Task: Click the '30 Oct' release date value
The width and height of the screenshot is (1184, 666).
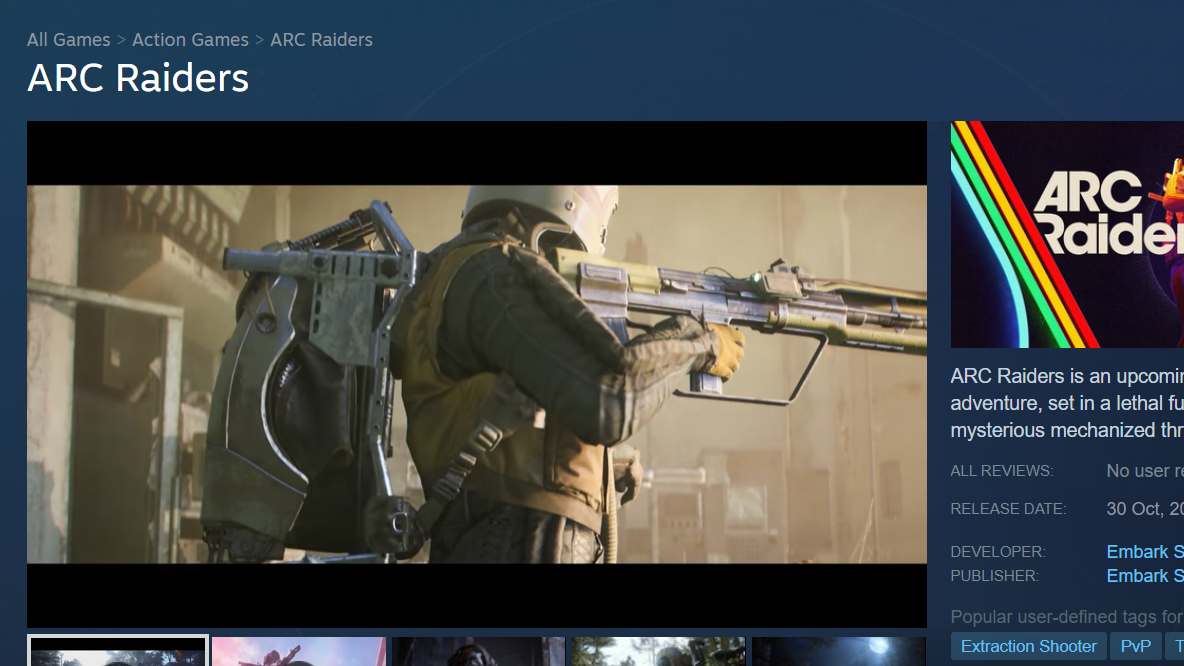Action: (1145, 509)
